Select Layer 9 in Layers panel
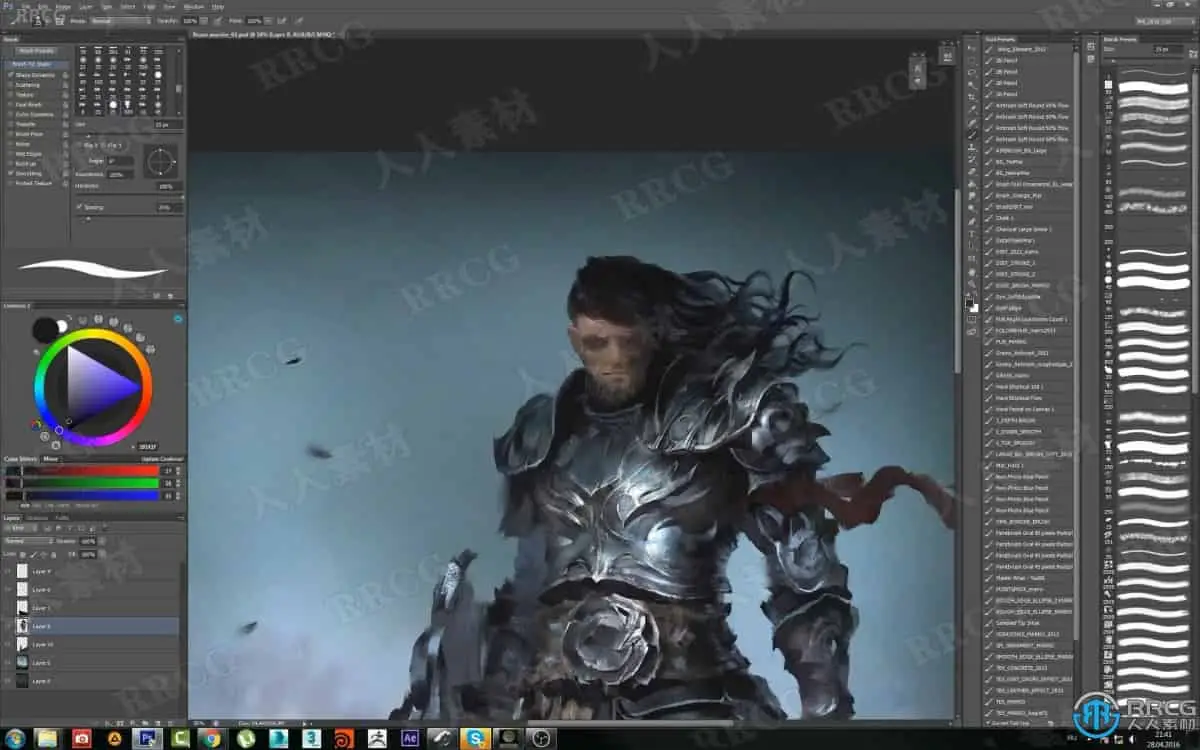 click(93, 571)
